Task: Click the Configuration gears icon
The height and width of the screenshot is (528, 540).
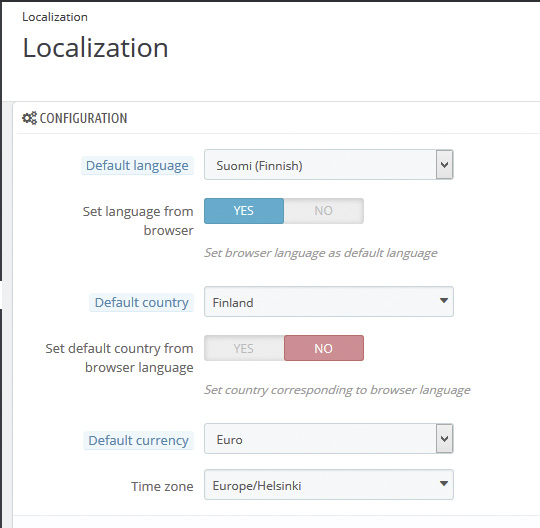Action: 29,118
